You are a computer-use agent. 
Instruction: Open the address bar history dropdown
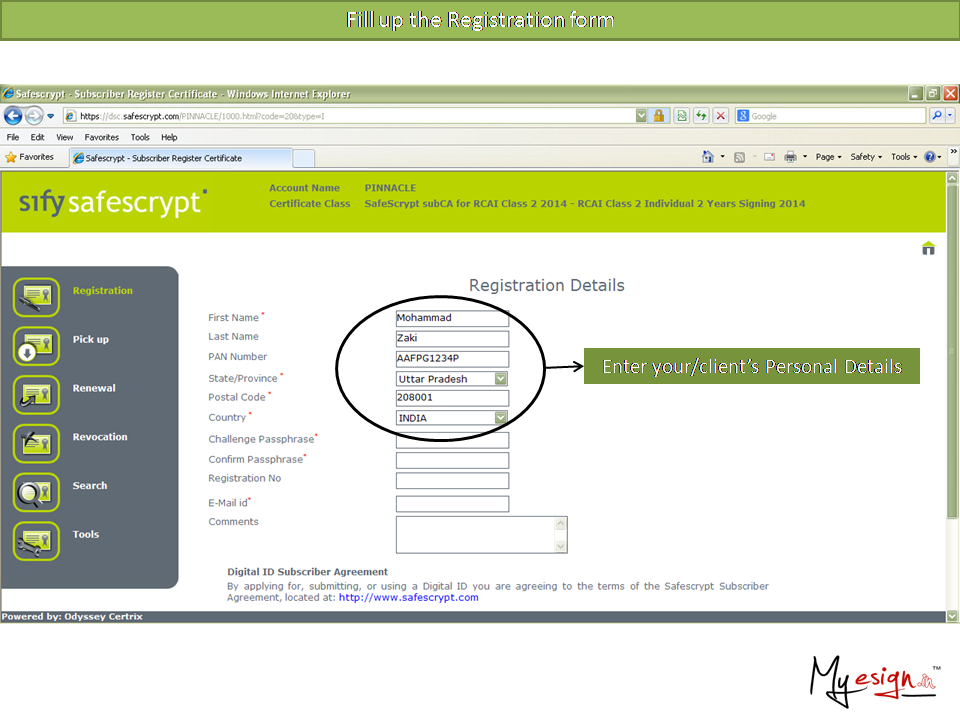tap(641, 116)
